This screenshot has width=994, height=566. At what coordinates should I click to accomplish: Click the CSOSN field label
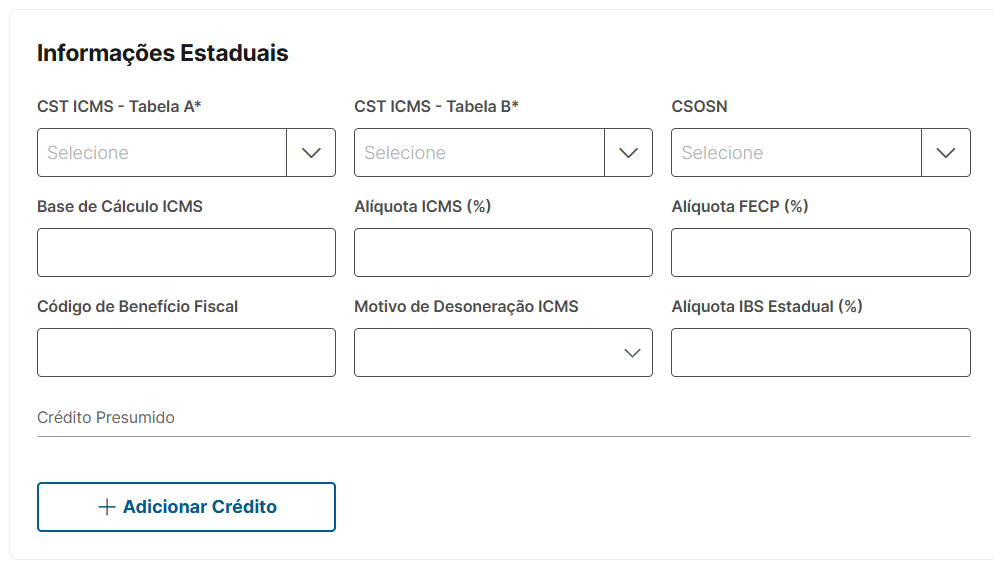(699, 106)
